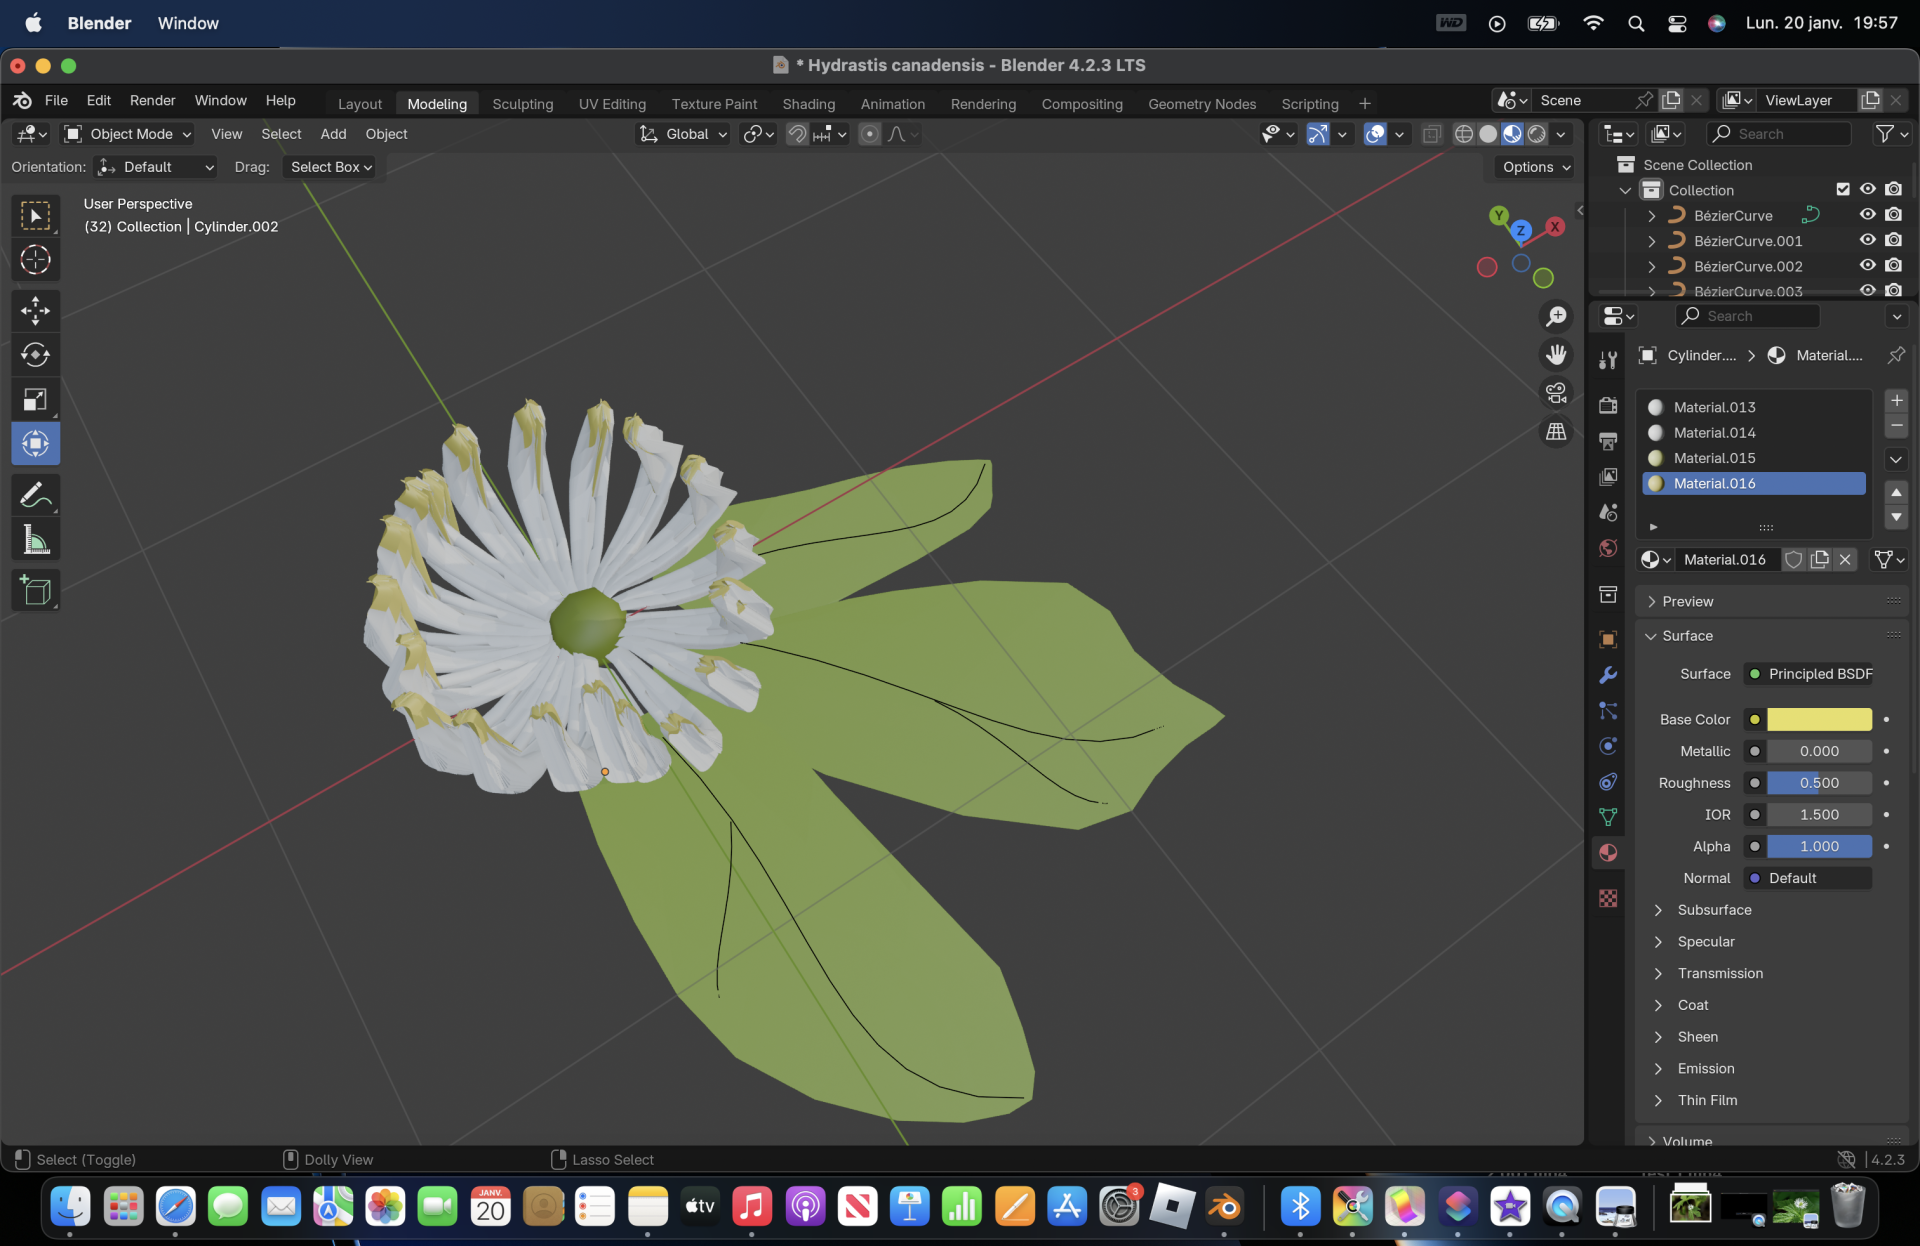Open the View Layer properties tab

click(x=1608, y=477)
